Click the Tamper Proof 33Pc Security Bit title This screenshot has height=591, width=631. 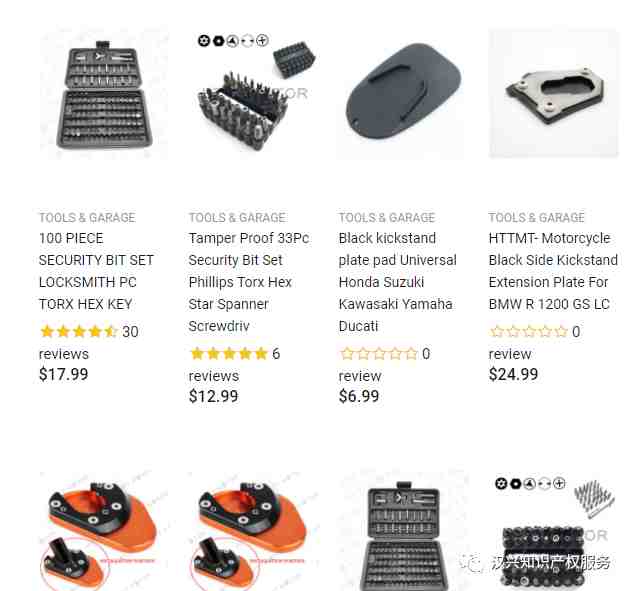coord(249,282)
